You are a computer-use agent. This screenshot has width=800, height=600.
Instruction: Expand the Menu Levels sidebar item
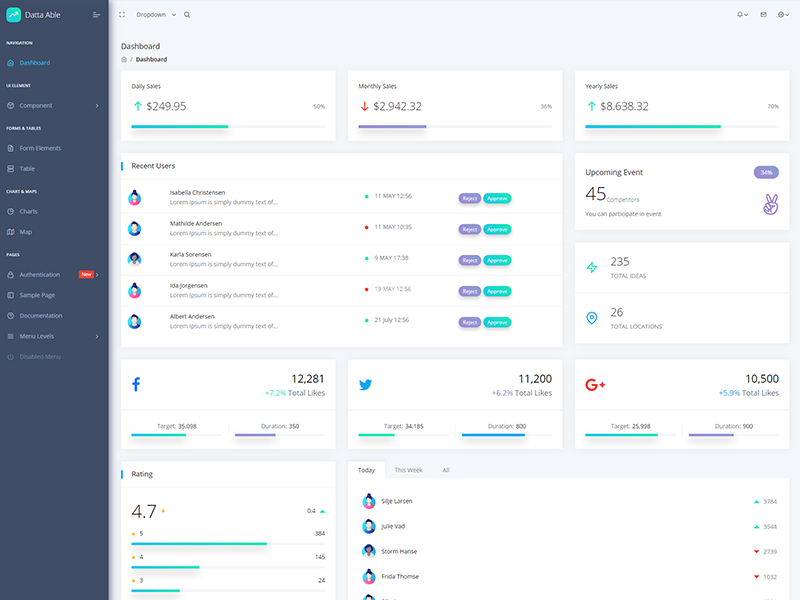pyautogui.click(x=54, y=336)
